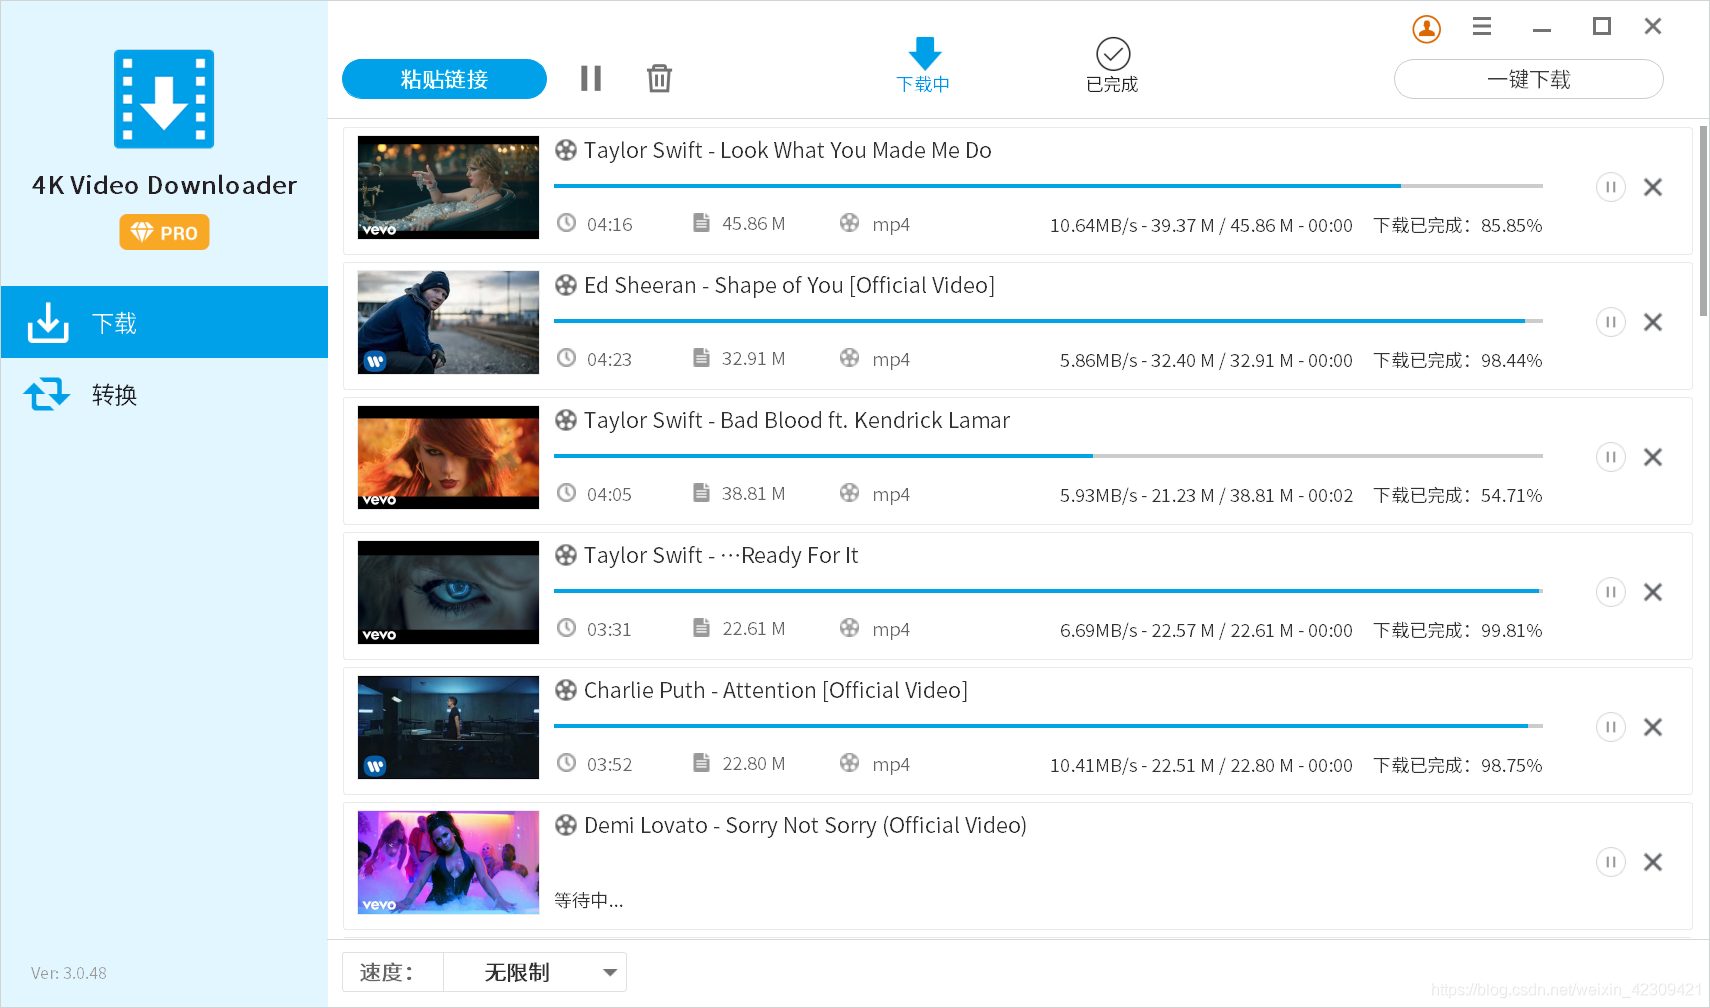Pause the Charlie Puth Attention download
Image resolution: width=1710 pixels, height=1008 pixels.
[x=1610, y=727]
